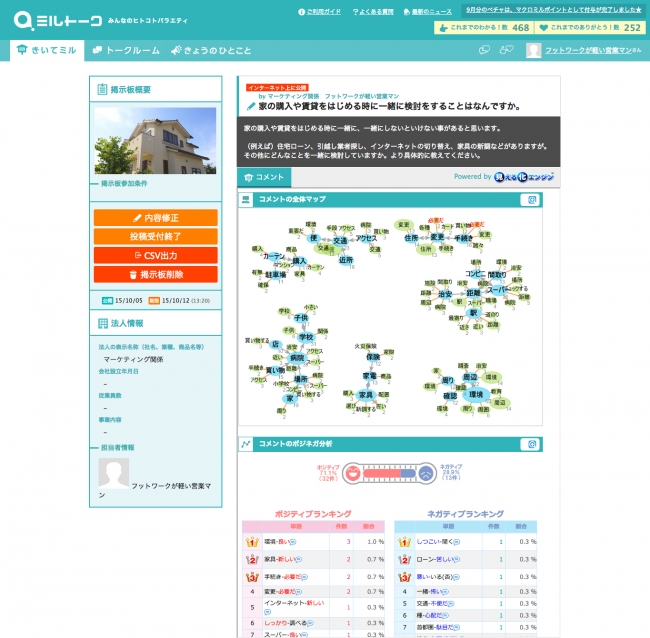Click the comment bubble next to しつこい-聞く
The height and width of the screenshot is (638, 650).
(454, 541)
